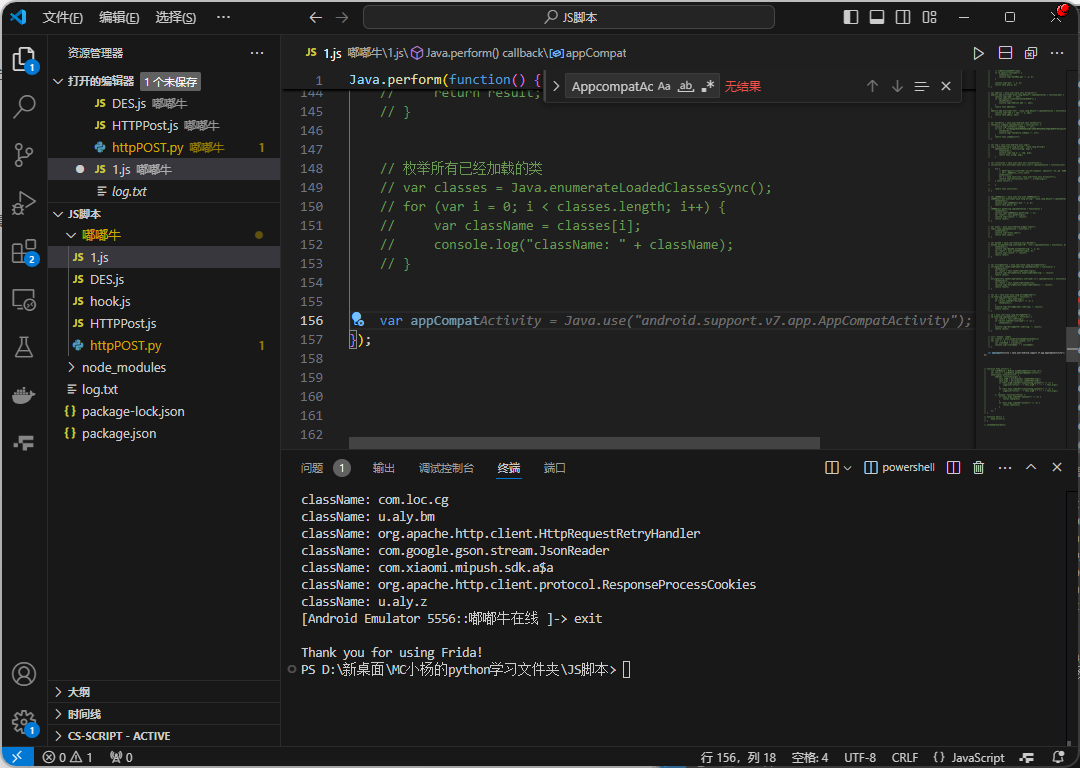Open hook.js in the file explorer
This screenshot has width=1080, height=768.
110,301
